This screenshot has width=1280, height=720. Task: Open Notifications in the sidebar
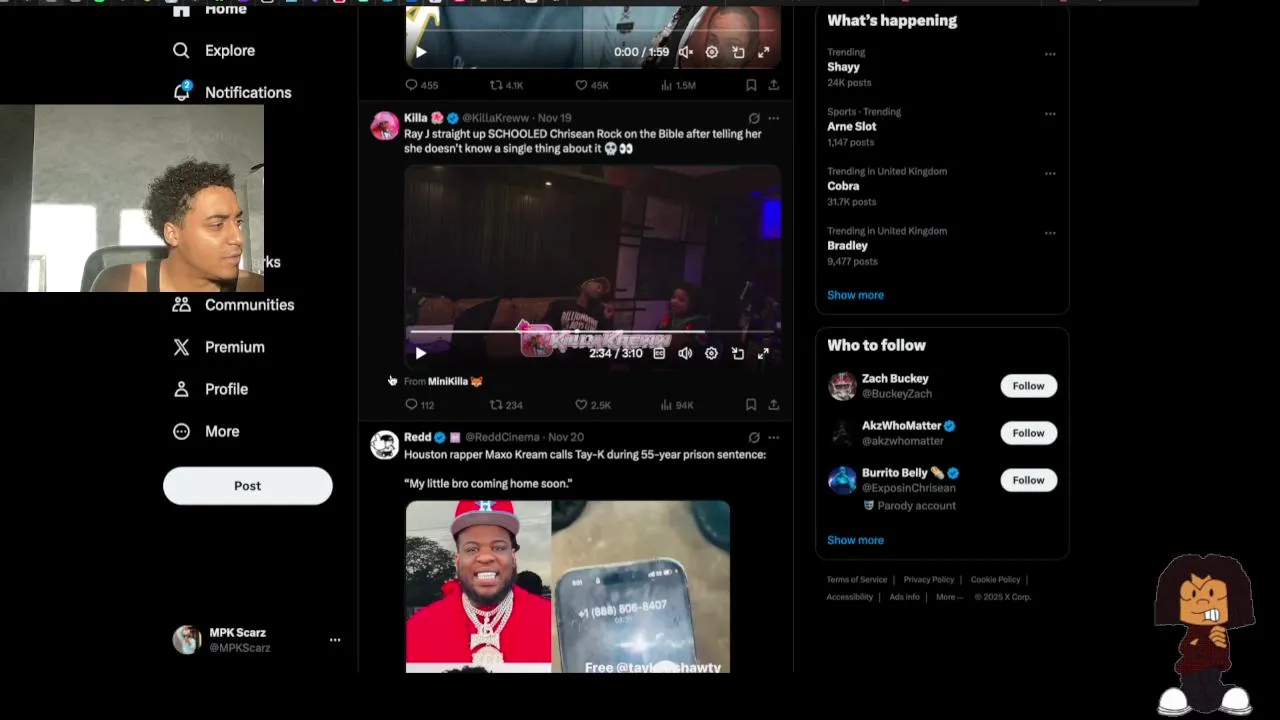231,92
